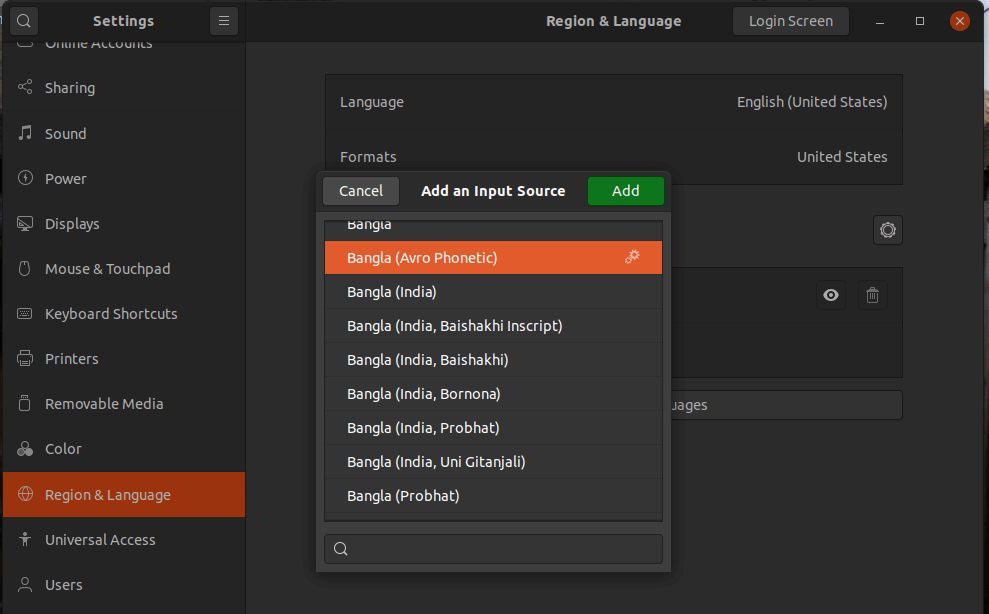The image size is (989, 614).
Task: Open the Language row English (United States)
Action: coord(613,102)
